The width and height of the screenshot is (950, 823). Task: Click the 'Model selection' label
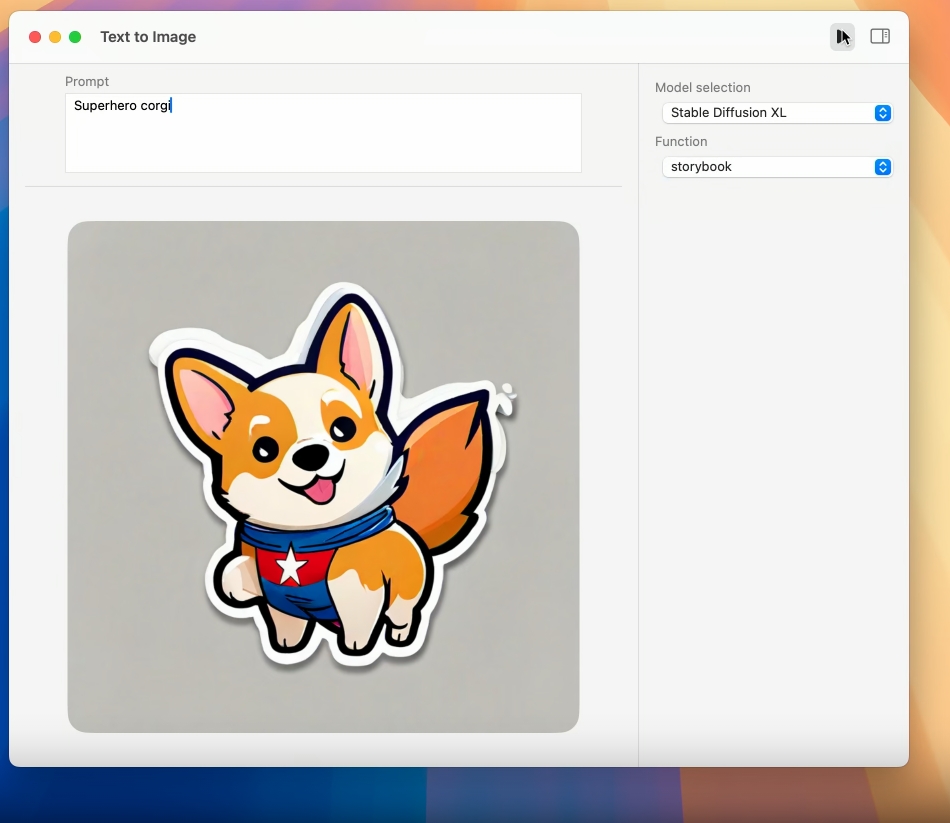point(702,87)
